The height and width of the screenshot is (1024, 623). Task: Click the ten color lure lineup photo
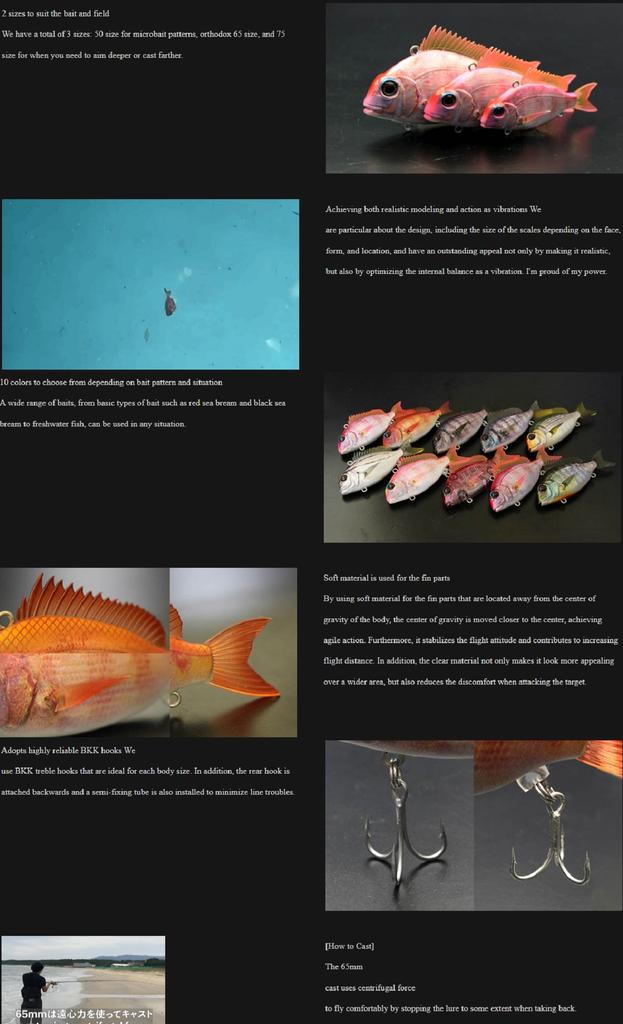[472, 458]
